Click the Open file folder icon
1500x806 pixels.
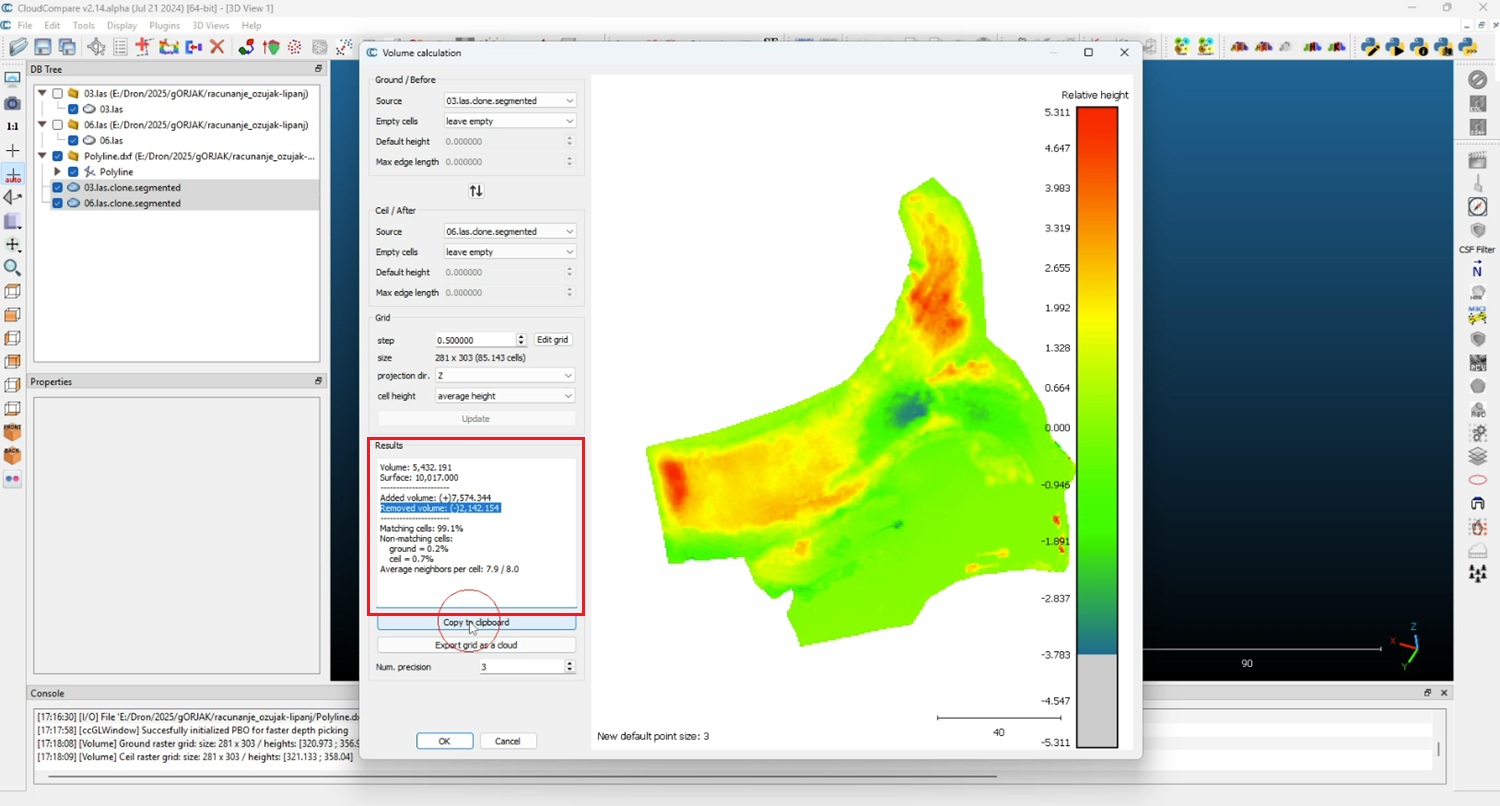coord(18,47)
